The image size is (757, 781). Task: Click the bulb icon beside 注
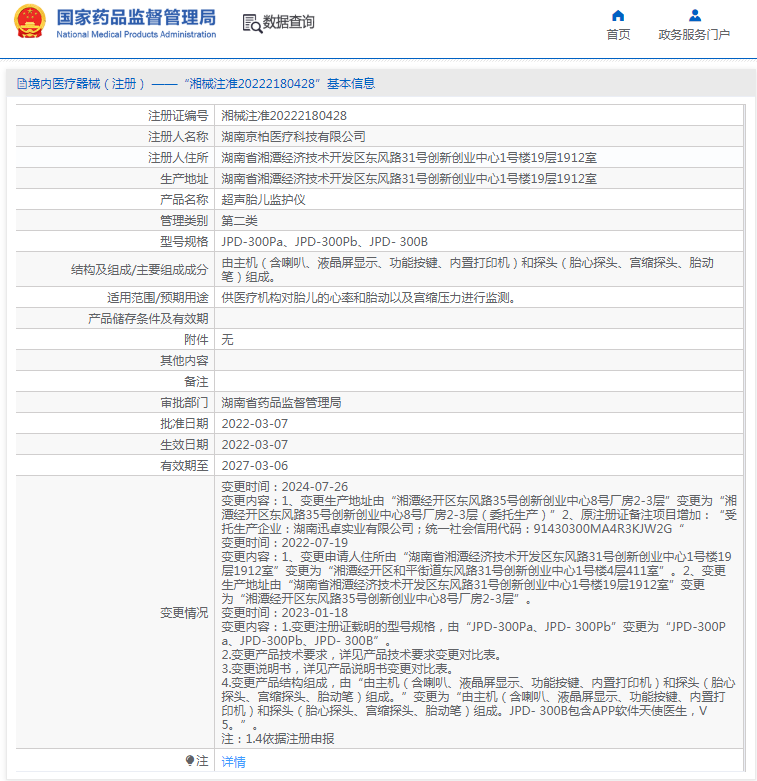point(190,760)
